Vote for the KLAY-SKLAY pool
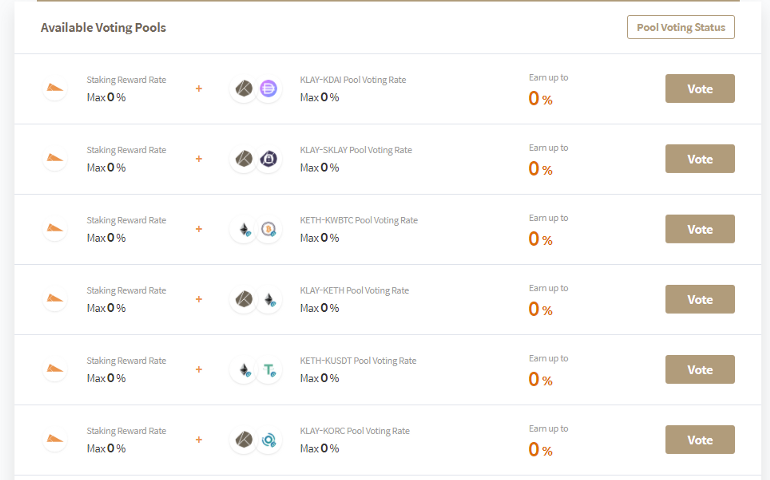Viewport: 770px width, 480px height. [x=700, y=159]
